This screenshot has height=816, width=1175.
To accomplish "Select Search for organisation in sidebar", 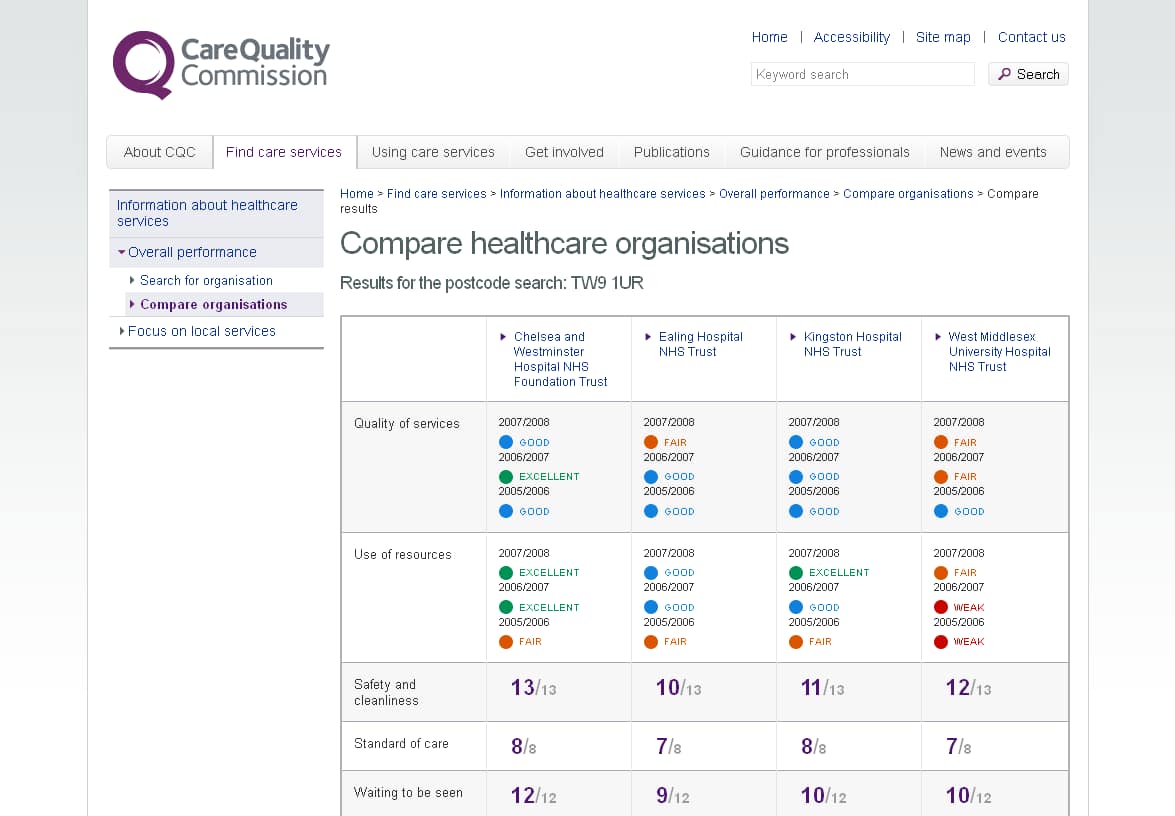I will point(206,281).
